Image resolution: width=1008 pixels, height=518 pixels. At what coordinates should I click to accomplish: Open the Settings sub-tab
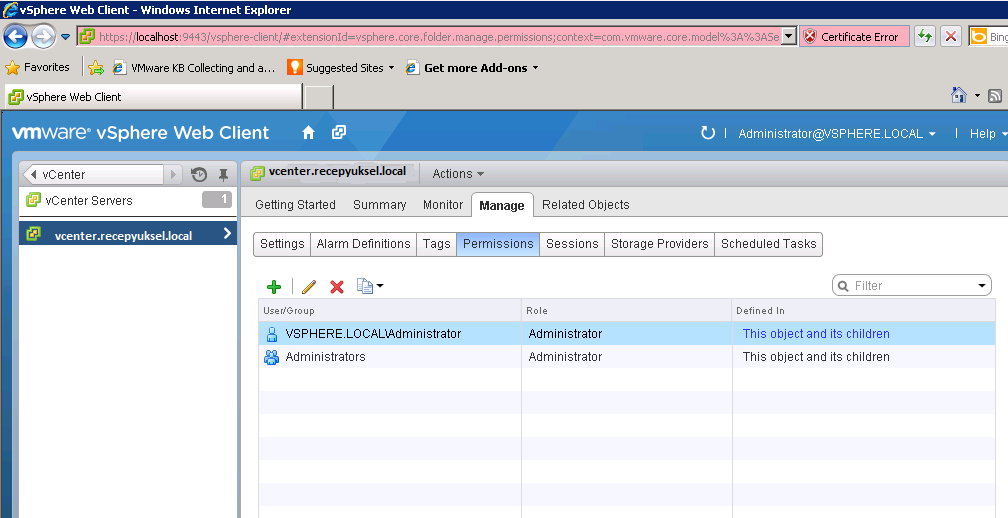click(282, 244)
